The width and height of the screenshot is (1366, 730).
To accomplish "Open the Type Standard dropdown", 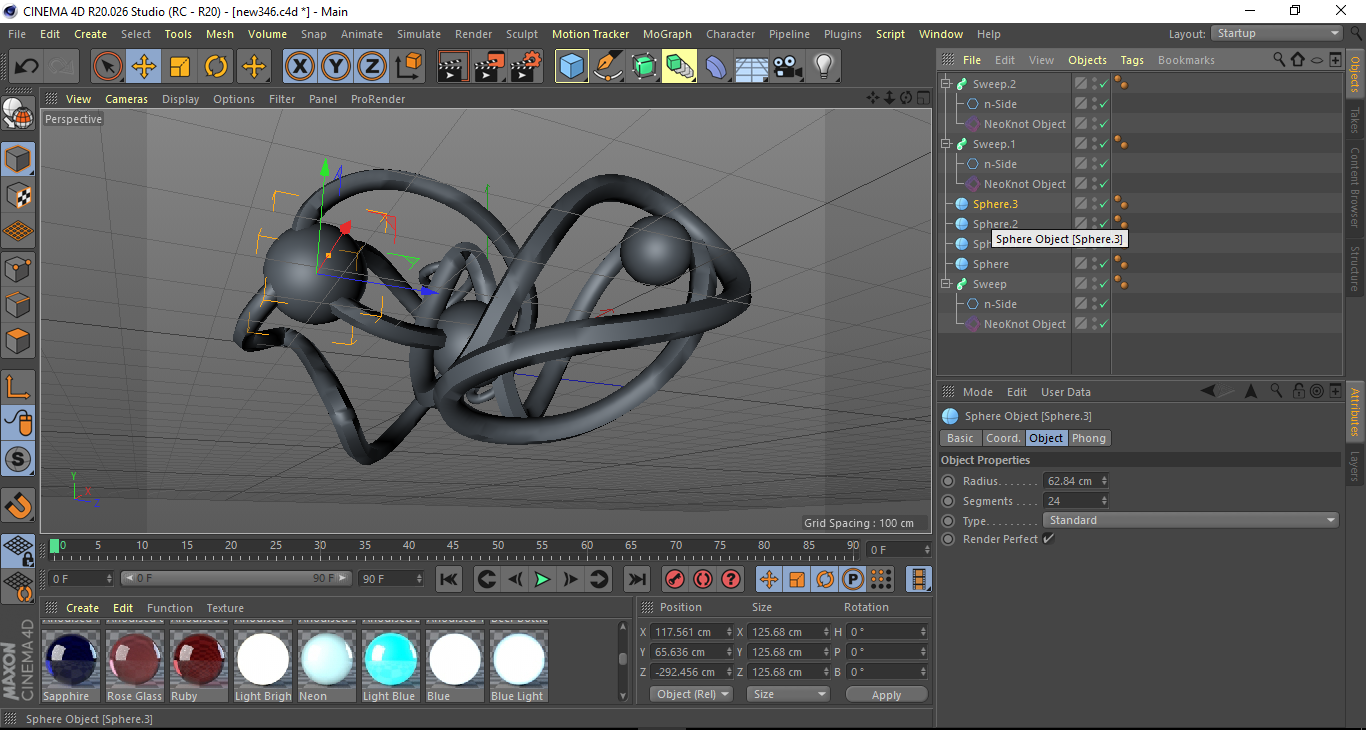I will click(1191, 520).
